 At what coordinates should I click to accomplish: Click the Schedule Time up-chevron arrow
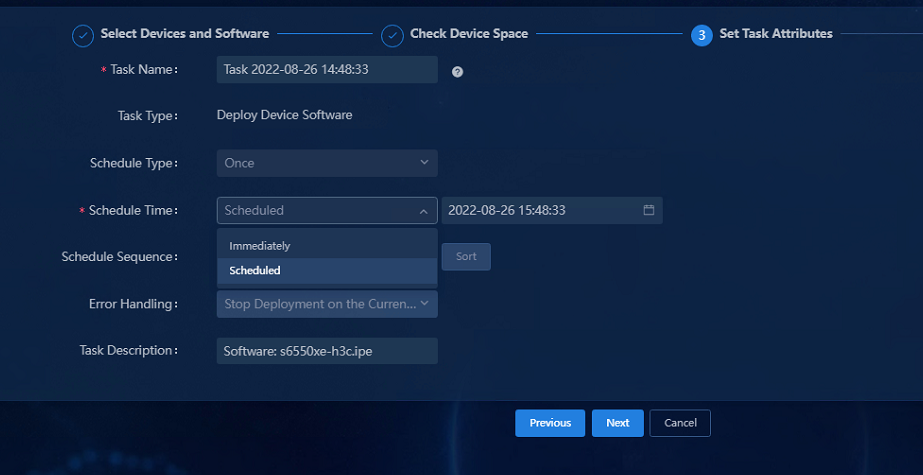[x=424, y=211]
